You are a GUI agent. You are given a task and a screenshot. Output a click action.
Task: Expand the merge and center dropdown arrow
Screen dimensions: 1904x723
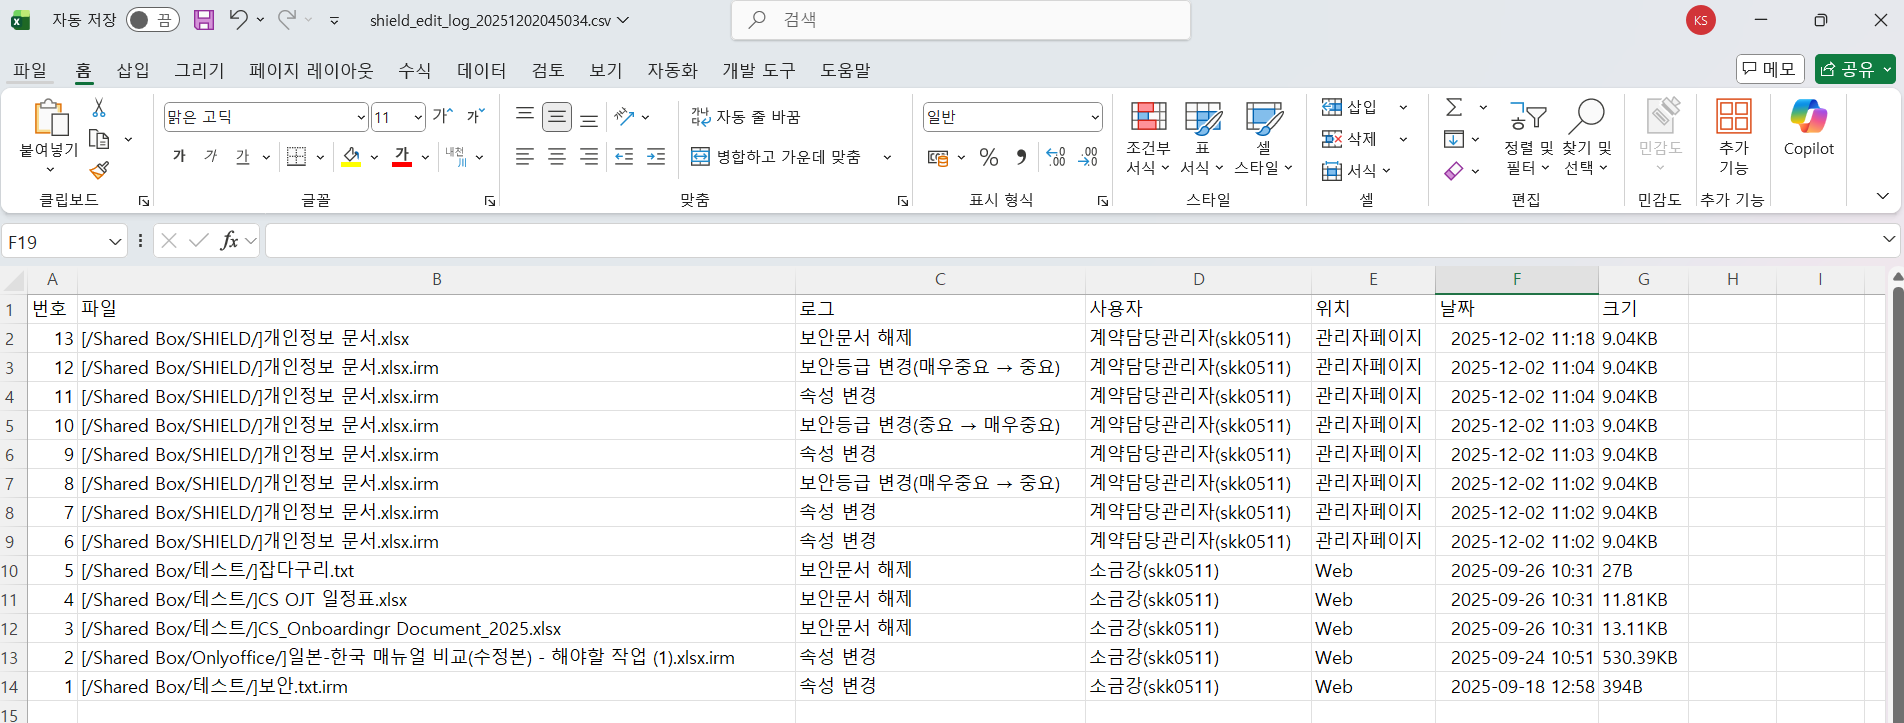click(x=887, y=157)
